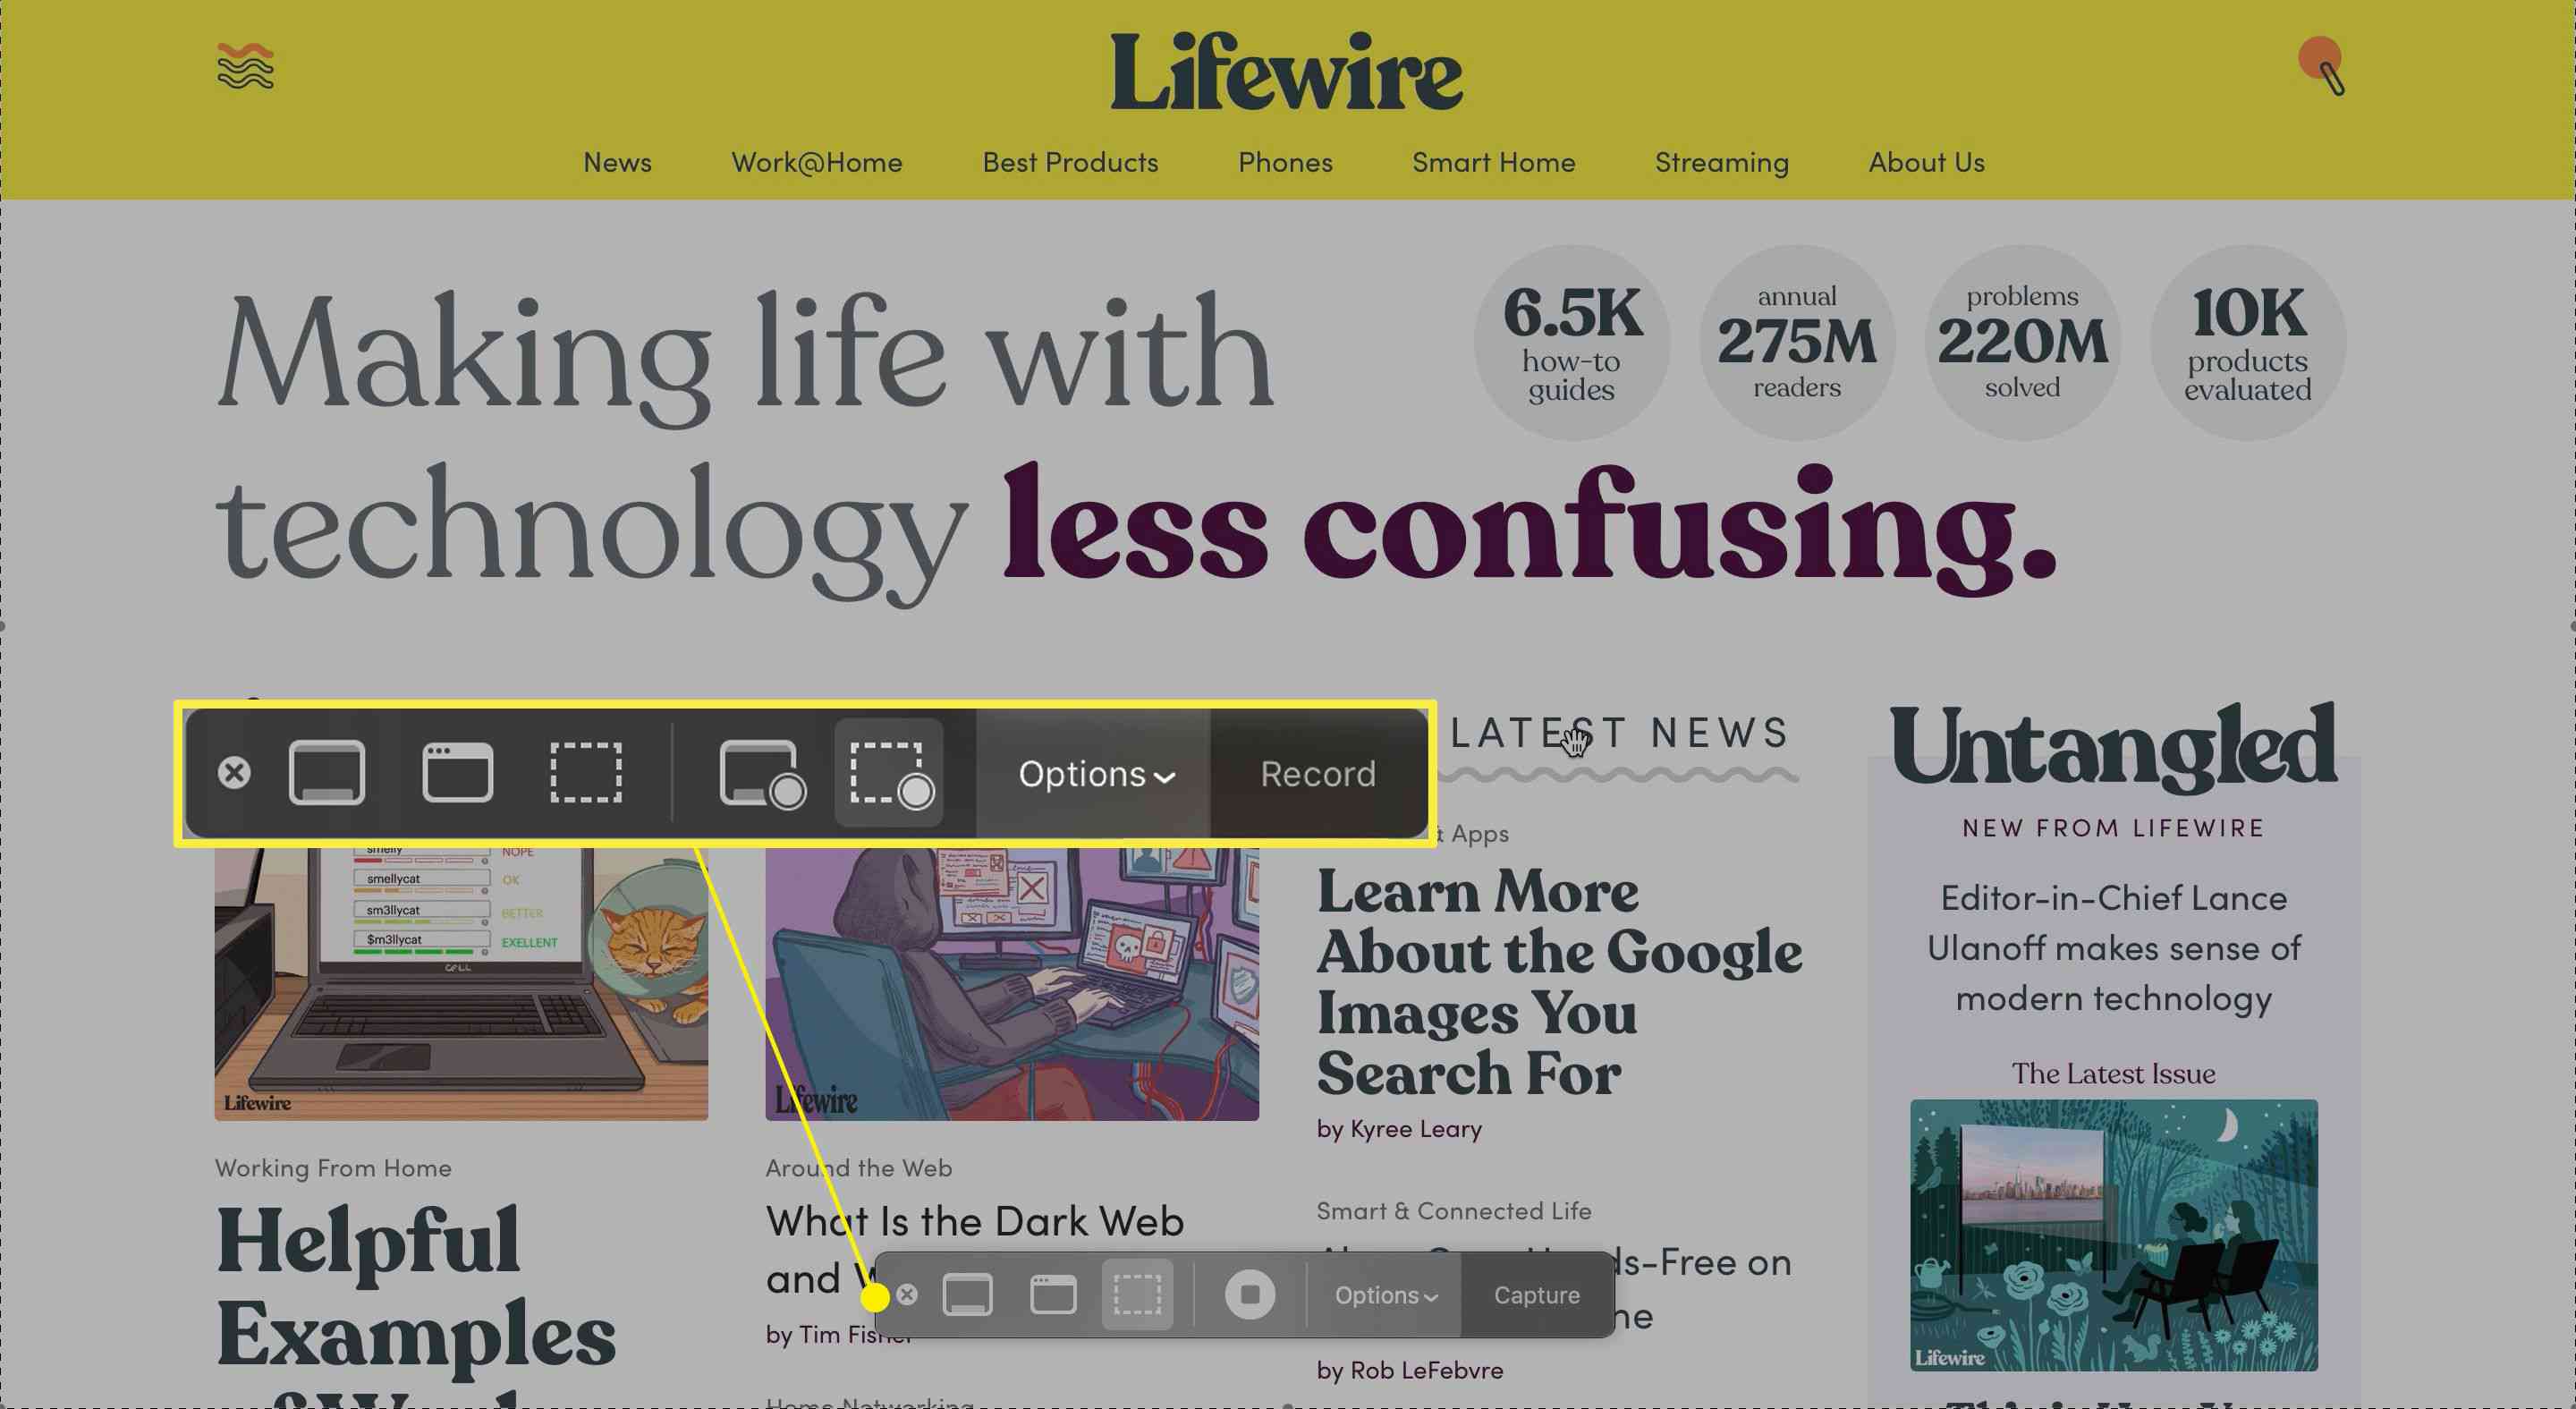This screenshot has height=1409, width=2576.
Task: Open the About Us menu tab
Action: click(x=1926, y=161)
